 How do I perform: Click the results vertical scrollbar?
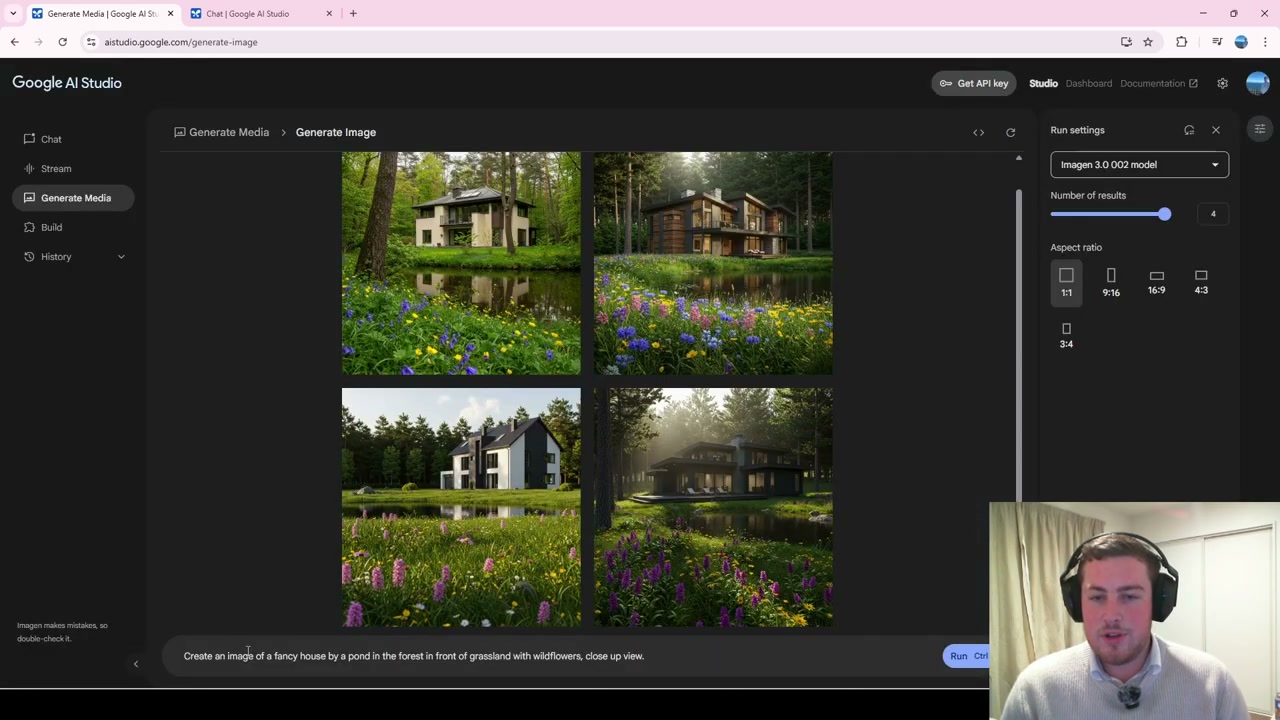[1019, 345]
